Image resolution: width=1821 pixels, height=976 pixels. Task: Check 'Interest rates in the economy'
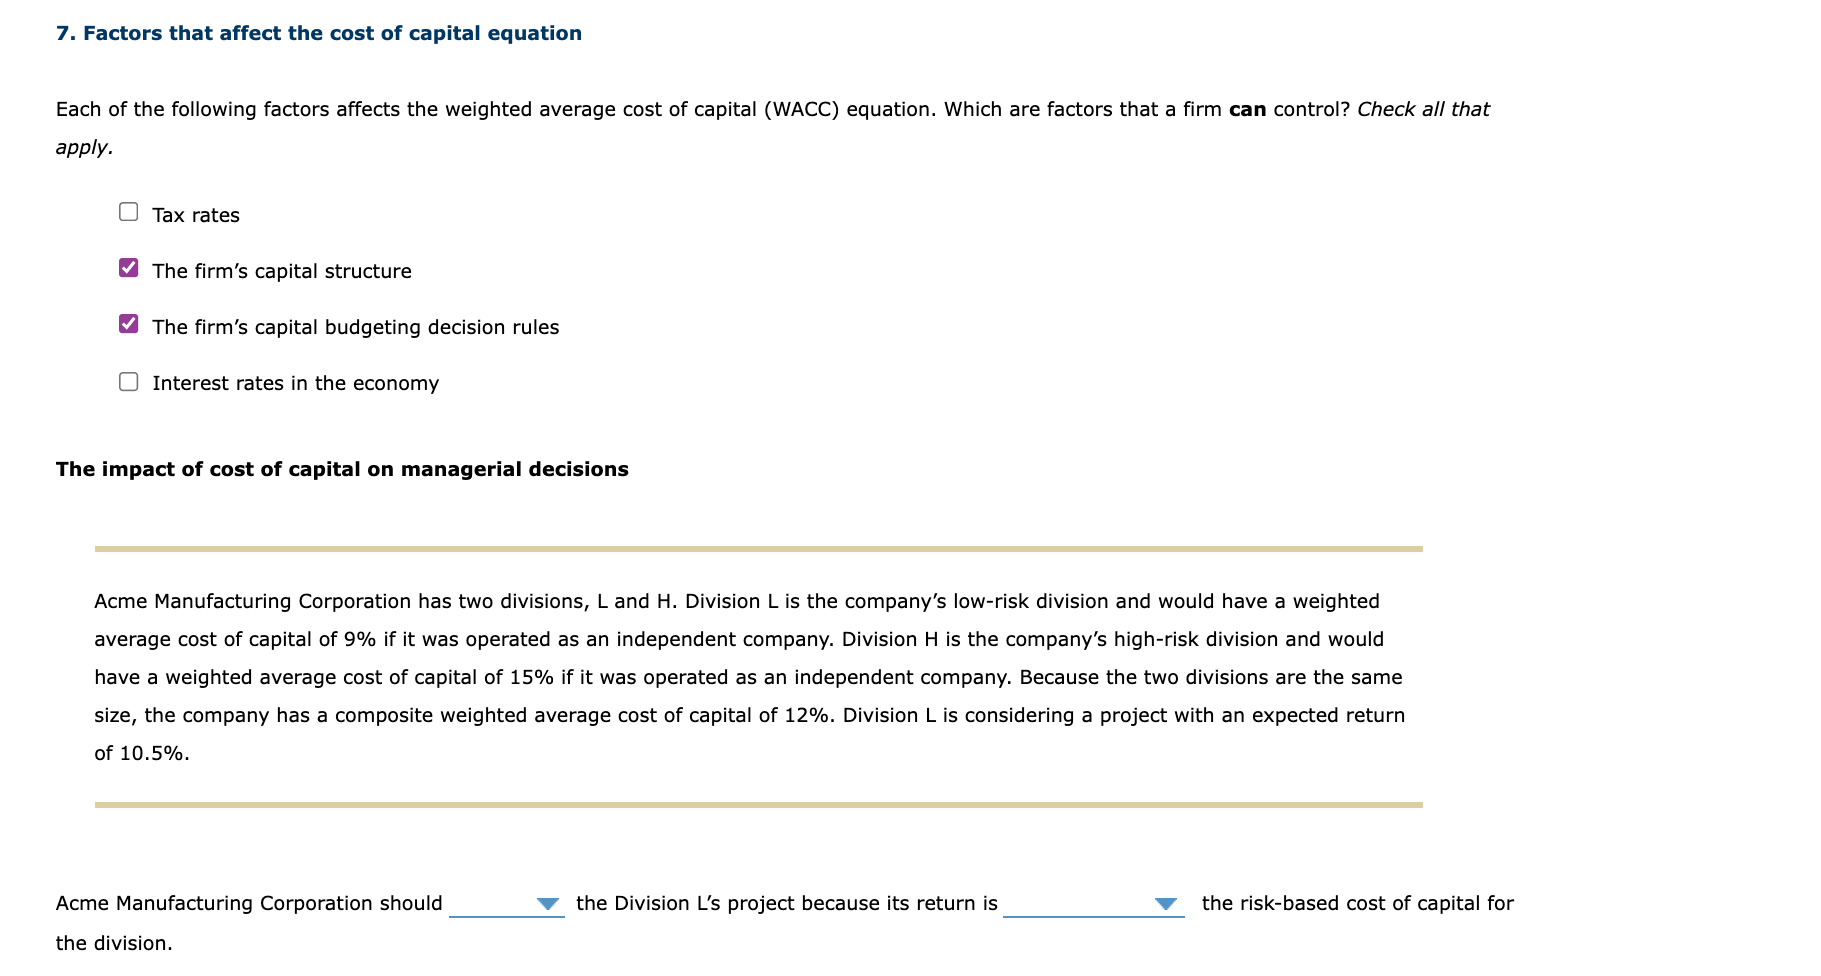(127, 377)
